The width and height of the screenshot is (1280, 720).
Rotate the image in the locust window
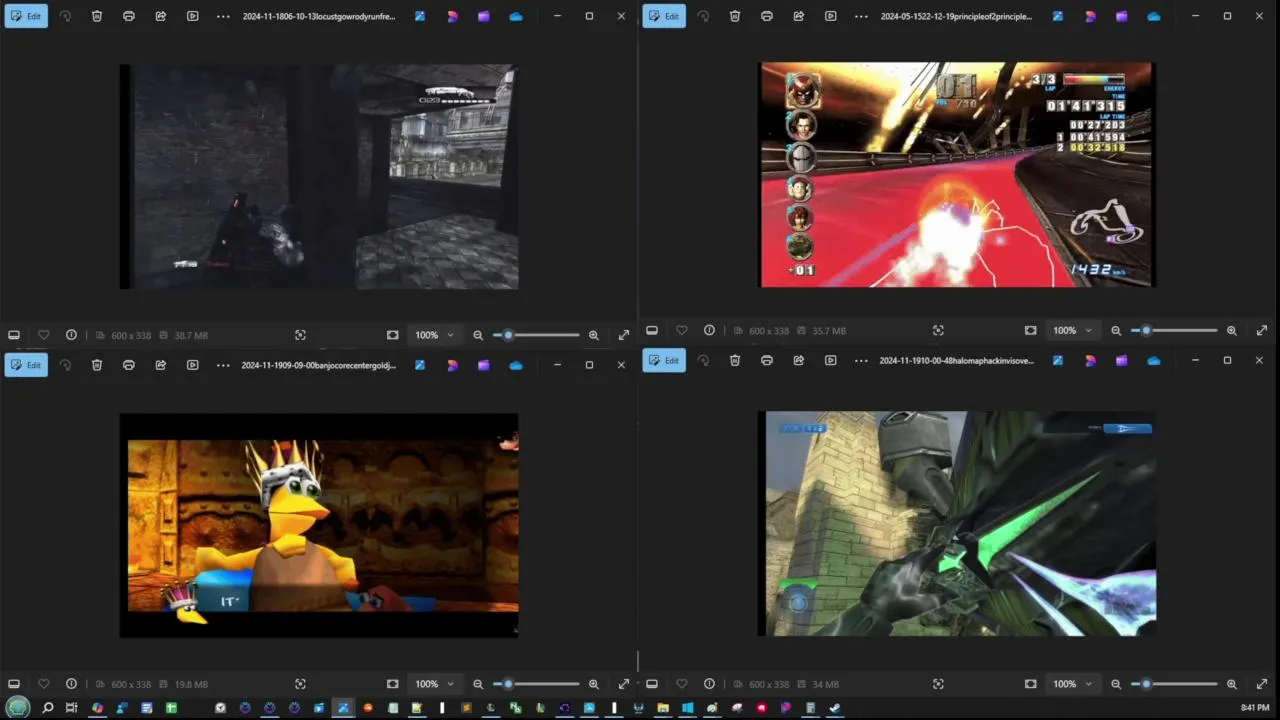pos(65,16)
